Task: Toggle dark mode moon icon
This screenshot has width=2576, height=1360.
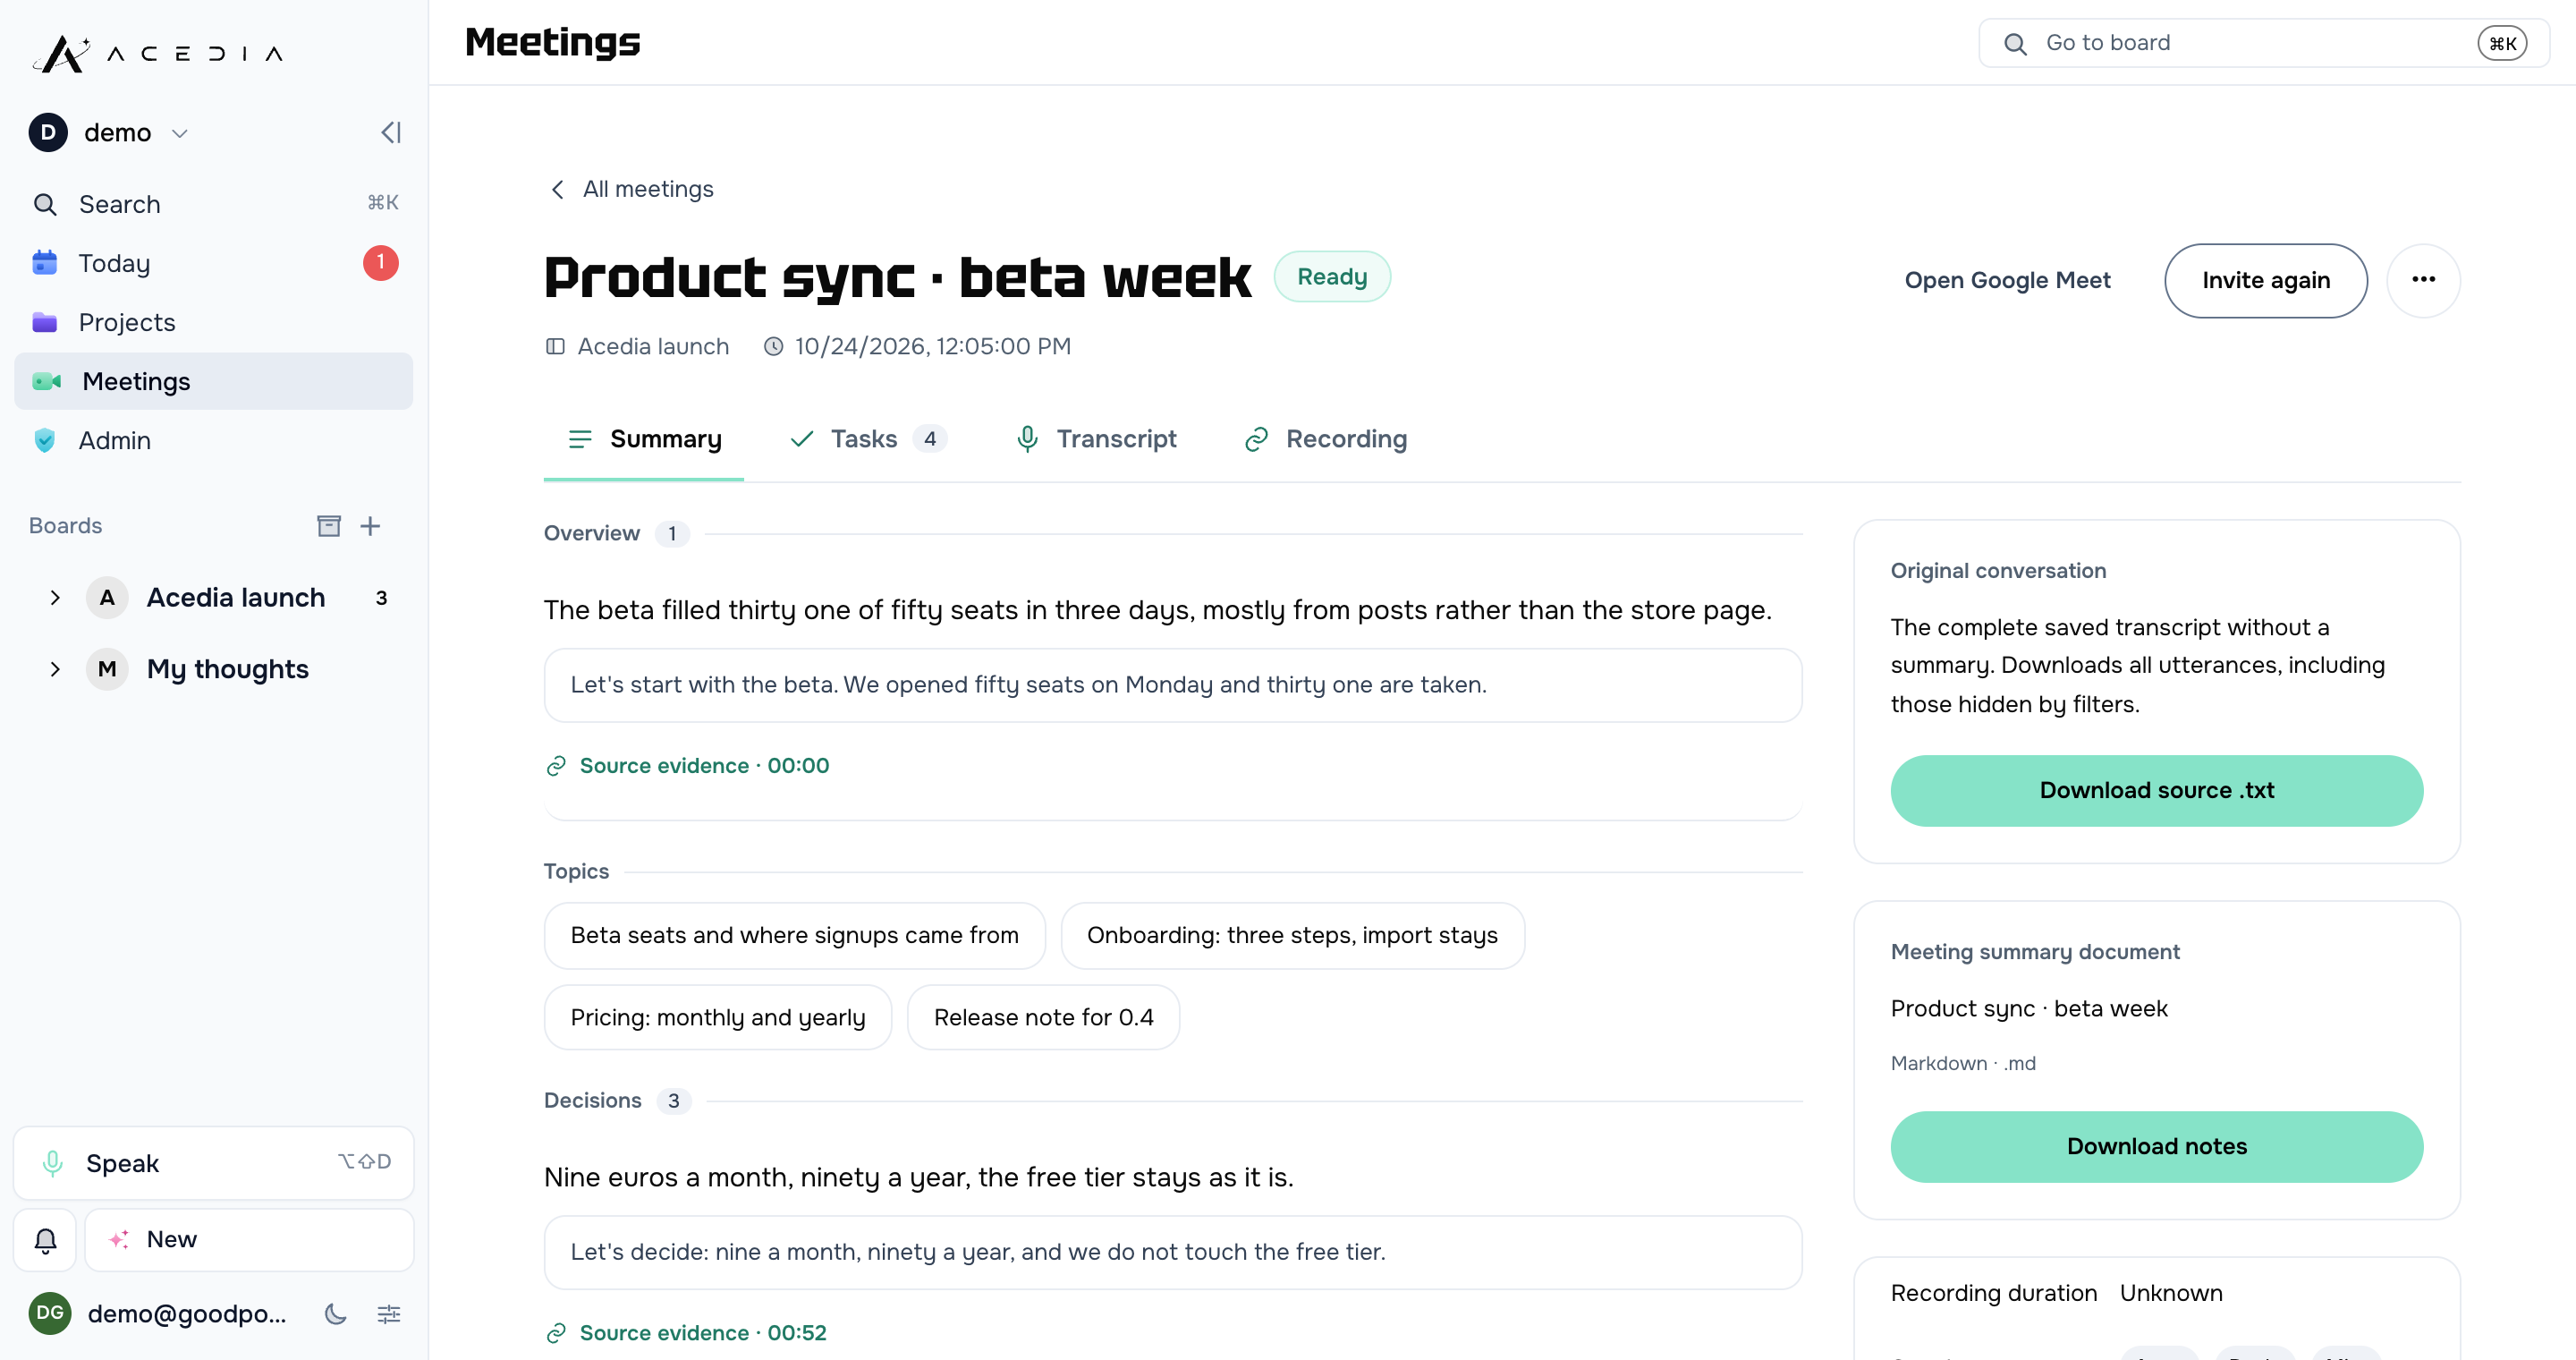Action: [x=336, y=1314]
